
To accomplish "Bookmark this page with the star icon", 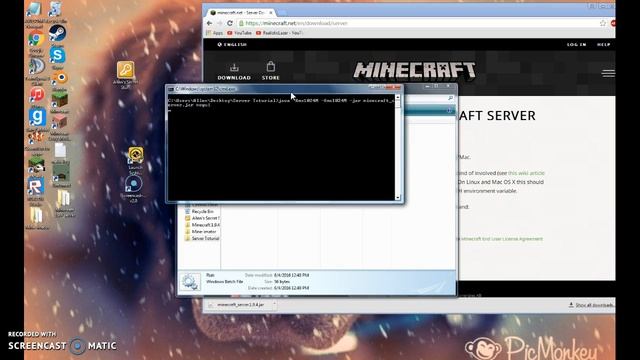I will click(x=603, y=23).
